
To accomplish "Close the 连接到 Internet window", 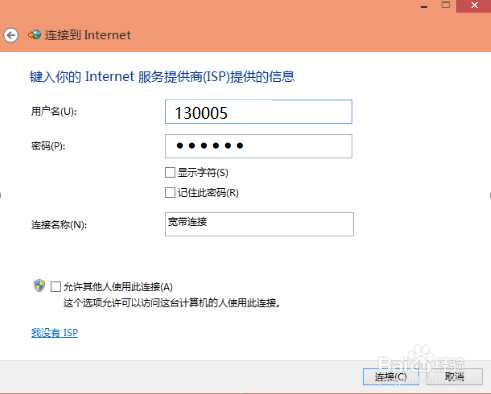I will click(x=474, y=6).
